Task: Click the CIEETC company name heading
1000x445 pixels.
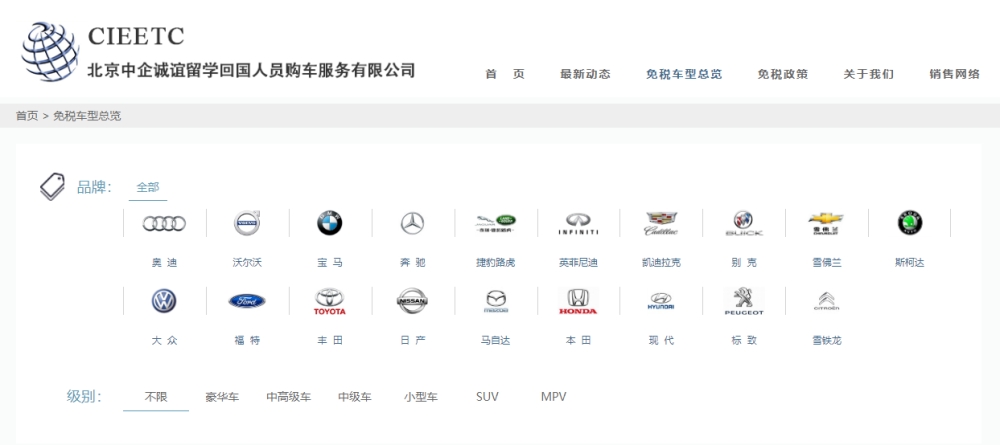Action: coord(136,36)
